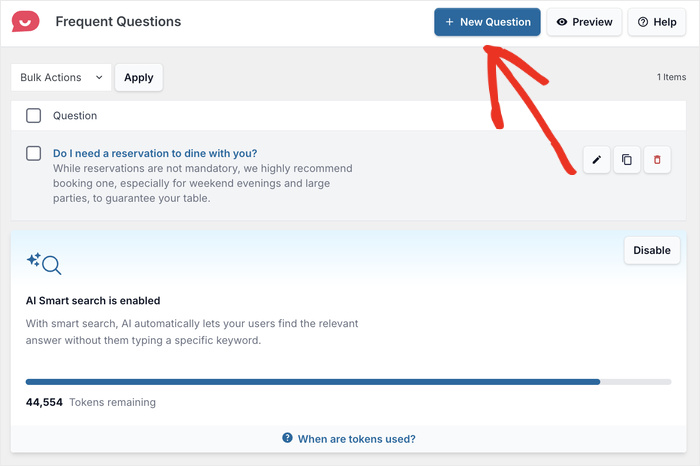Image resolution: width=700 pixels, height=466 pixels.
Task: Open the 'Do I need a reservation' question link
Action: (x=155, y=153)
